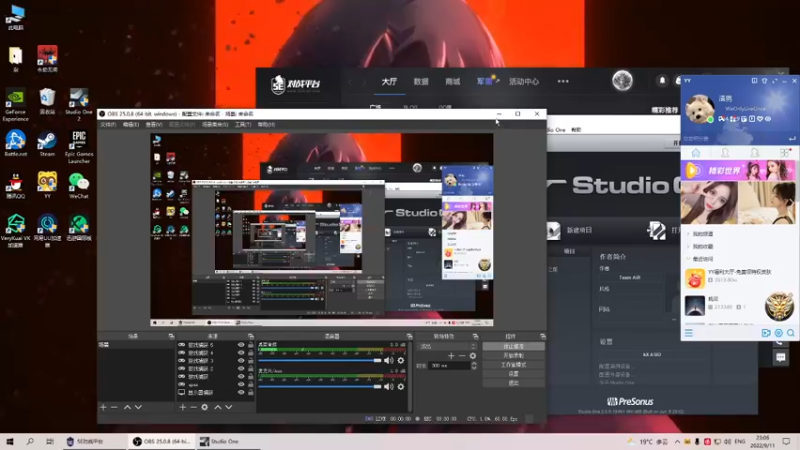Hide the 游戏捕获 3 source with eye icon
Screen dimensions: 800x450
point(241,361)
